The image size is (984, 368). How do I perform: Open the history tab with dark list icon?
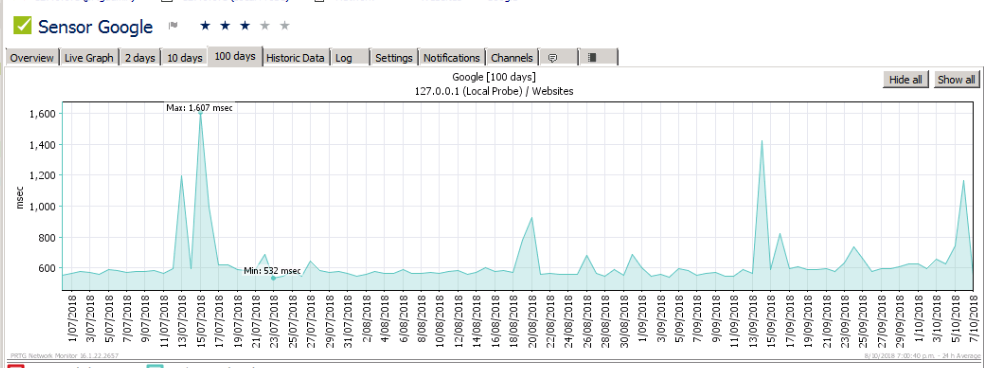tap(599, 57)
